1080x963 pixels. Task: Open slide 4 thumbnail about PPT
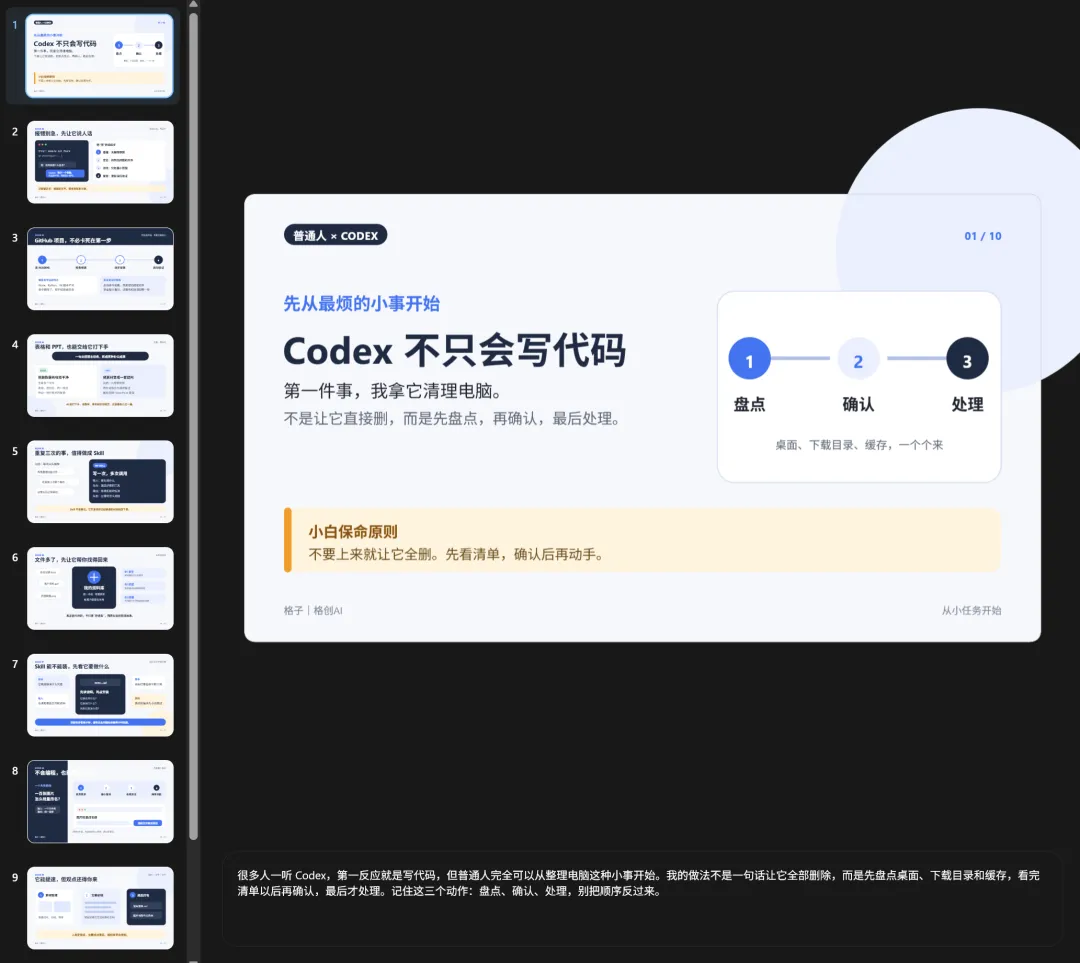(x=100, y=375)
